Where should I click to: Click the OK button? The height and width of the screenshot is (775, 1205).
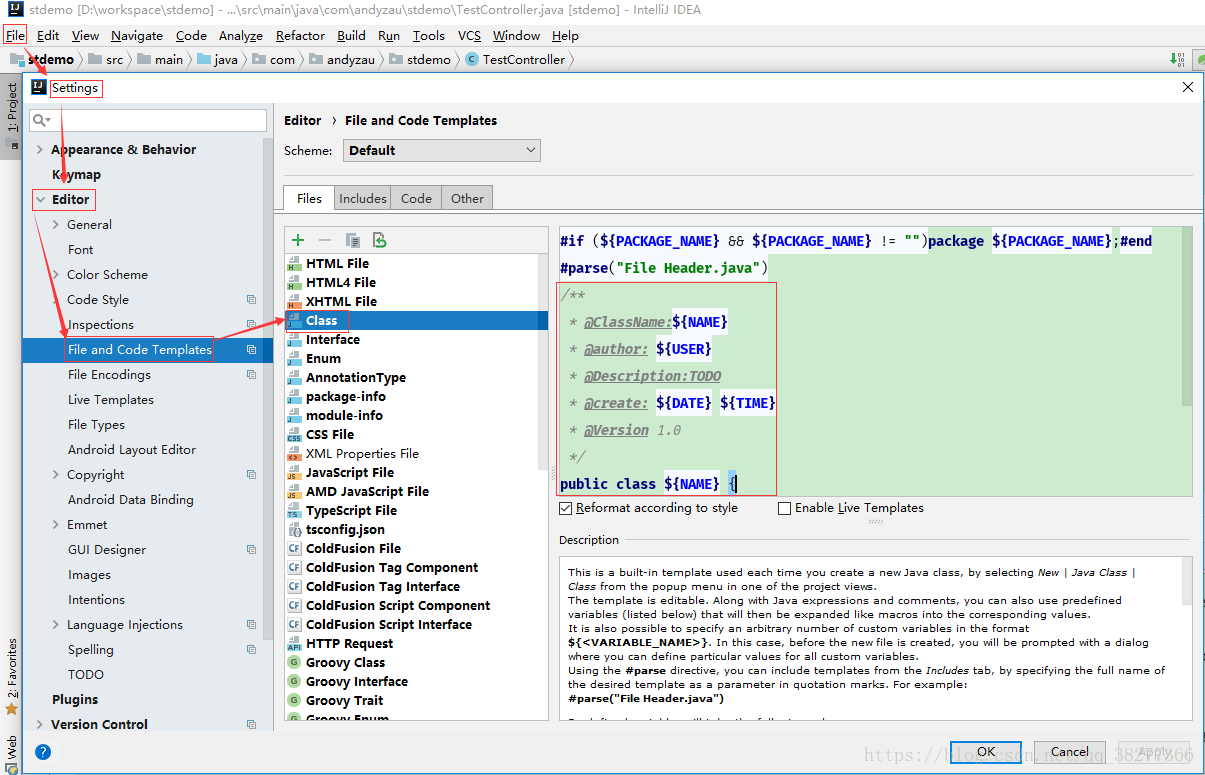click(x=985, y=752)
